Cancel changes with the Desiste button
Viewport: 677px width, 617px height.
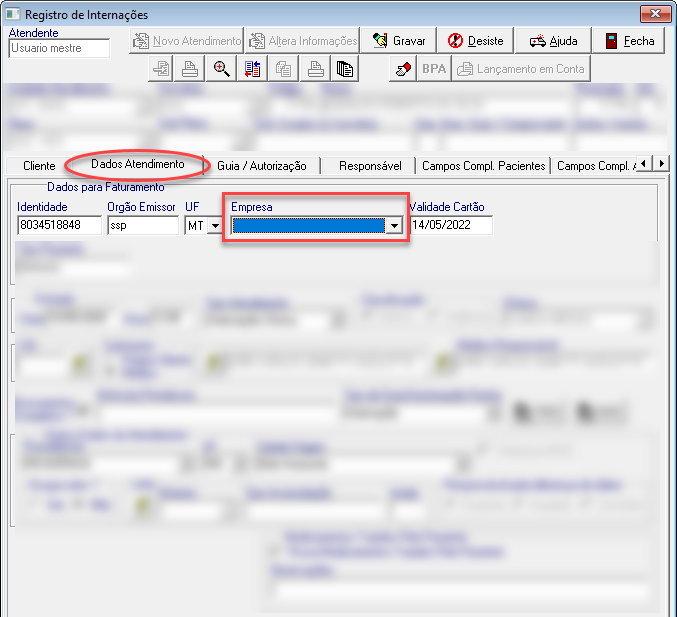coord(475,41)
